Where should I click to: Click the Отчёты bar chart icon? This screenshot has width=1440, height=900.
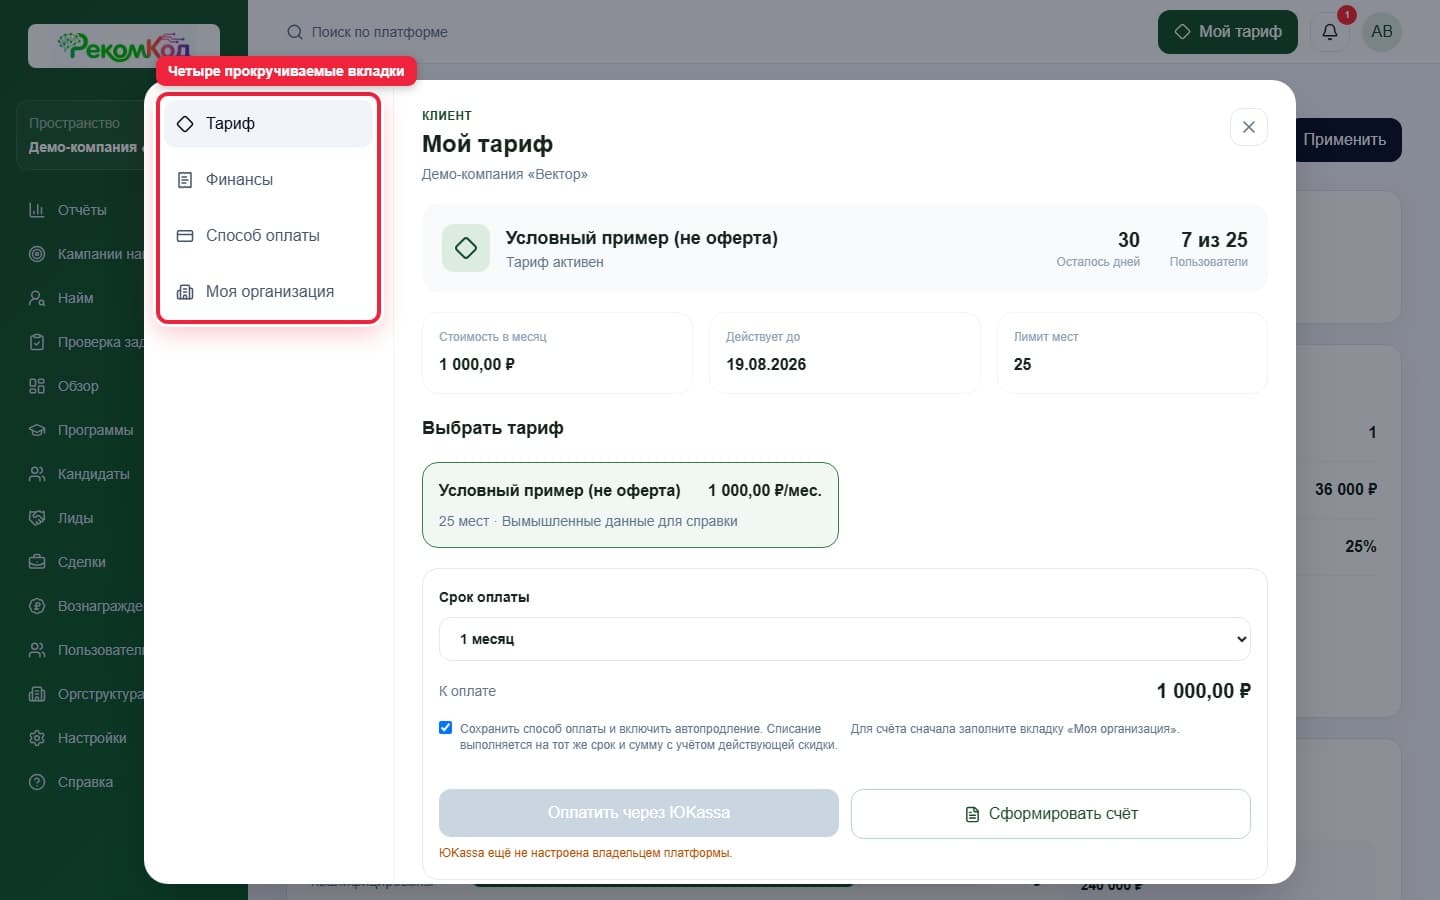[x=37, y=210]
